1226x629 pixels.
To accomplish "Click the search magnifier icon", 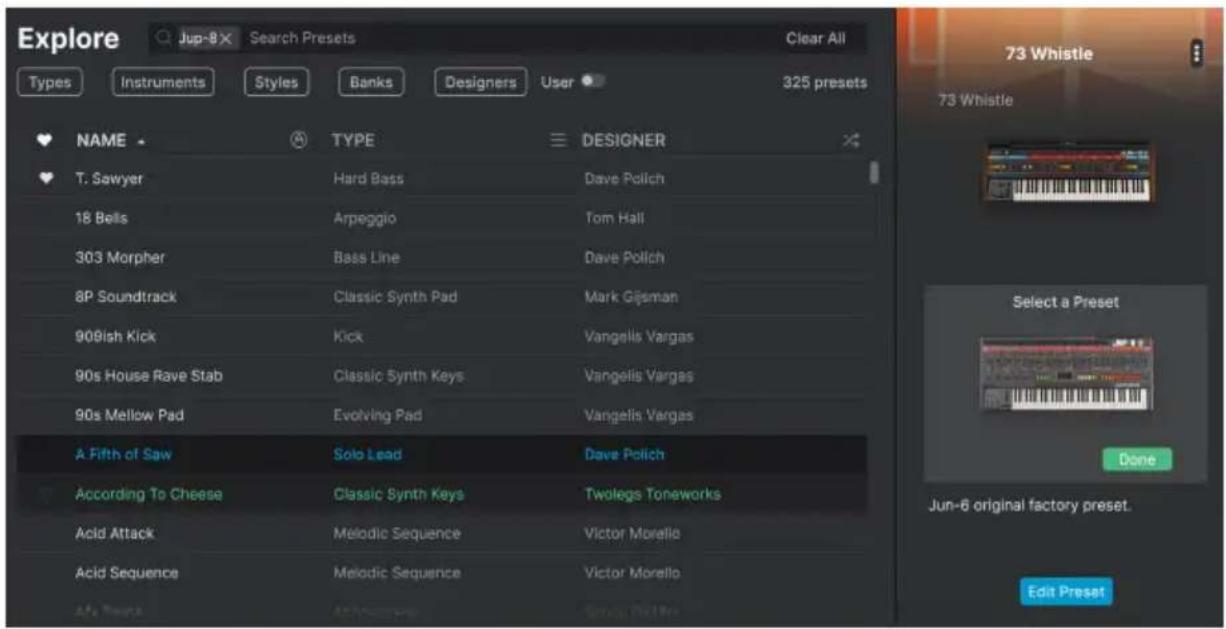I will pyautogui.click(x=165, y=38).
